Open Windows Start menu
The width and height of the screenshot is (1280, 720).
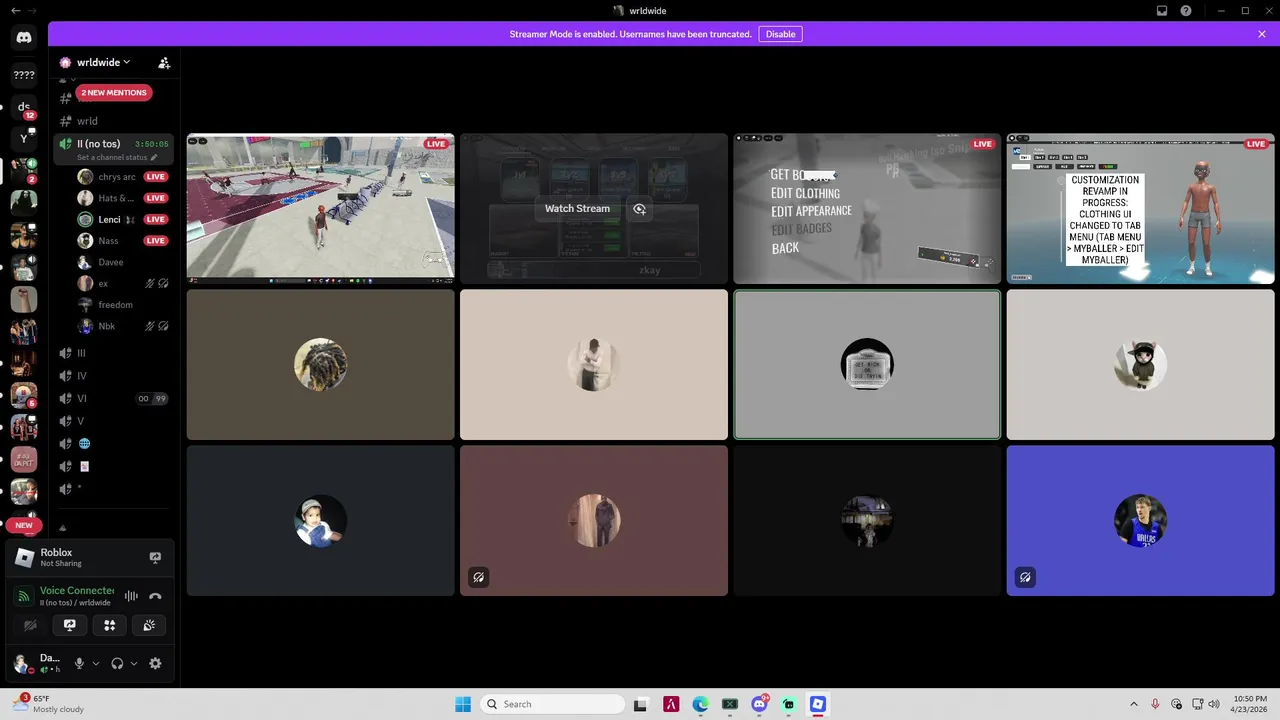463,704
